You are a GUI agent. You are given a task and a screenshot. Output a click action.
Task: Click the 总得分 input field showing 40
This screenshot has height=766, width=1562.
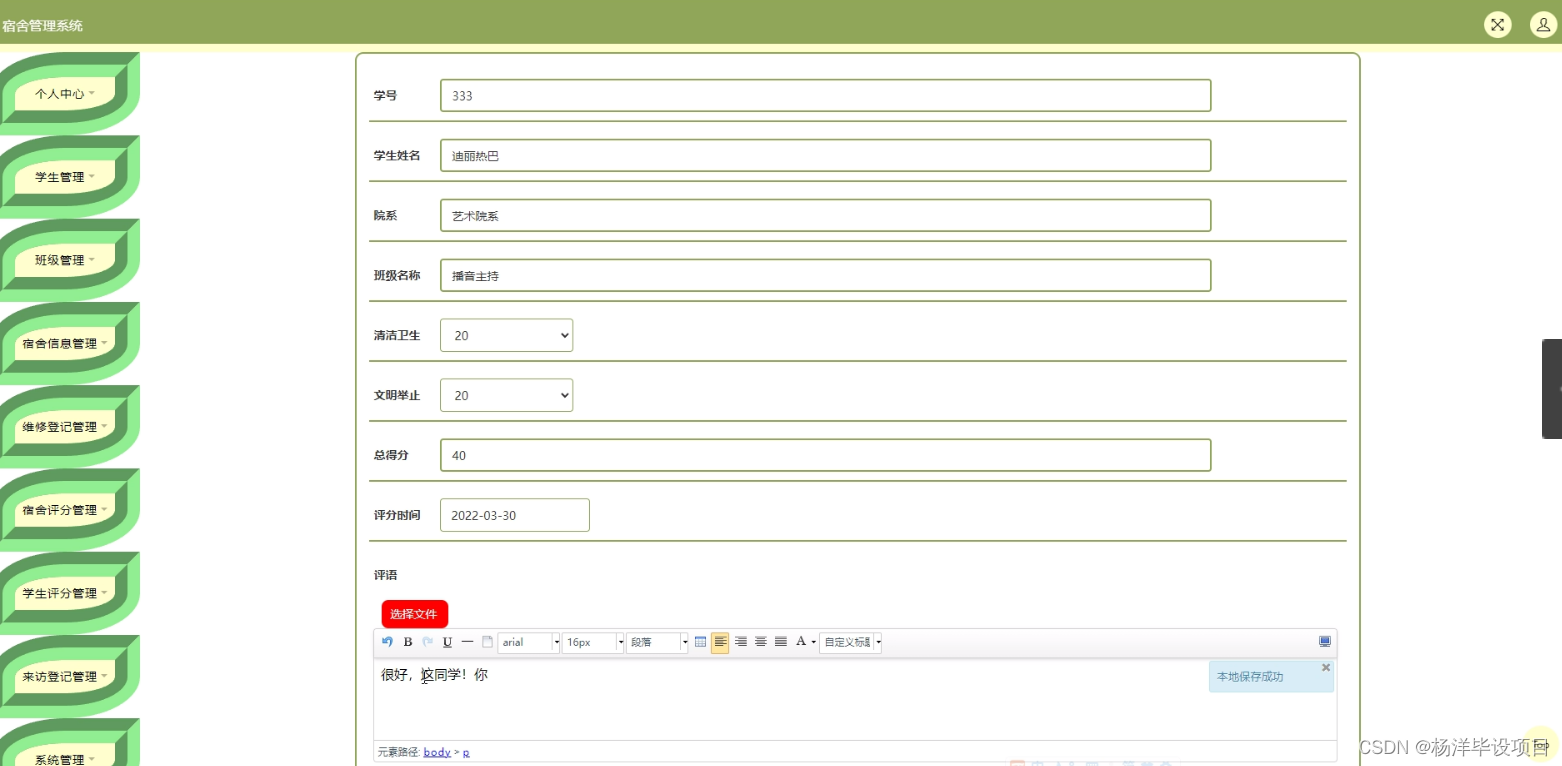[825, 455]
